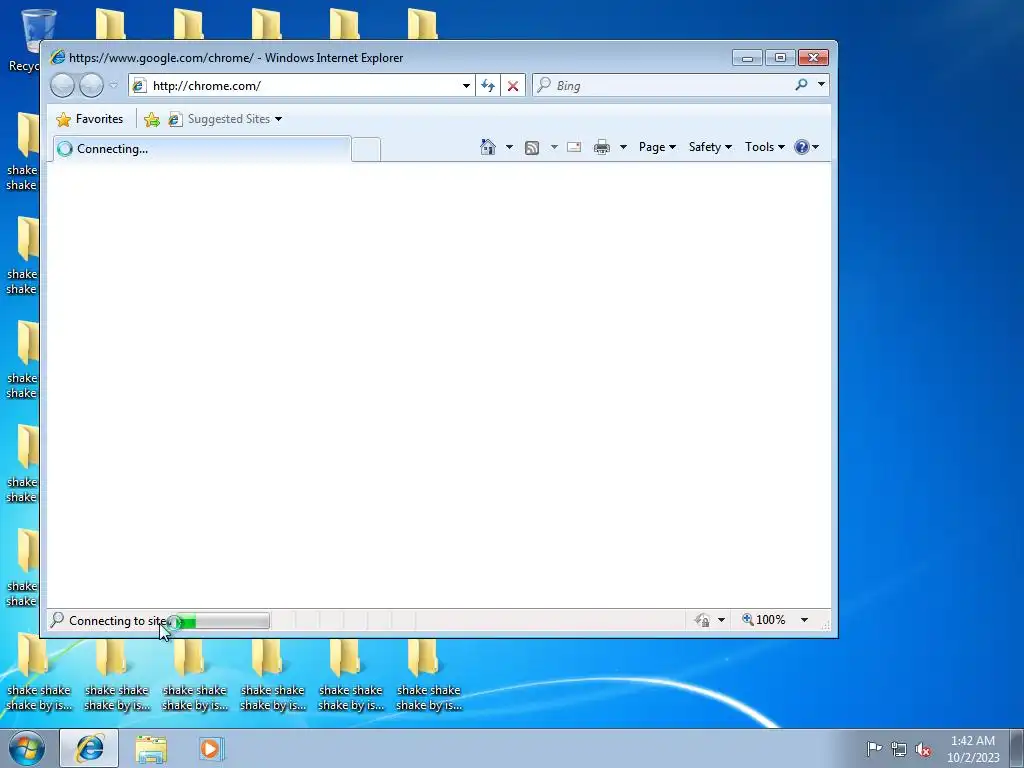1024x768 pixels.
Task: Click the Back navigation button
Action: [63, 86]
